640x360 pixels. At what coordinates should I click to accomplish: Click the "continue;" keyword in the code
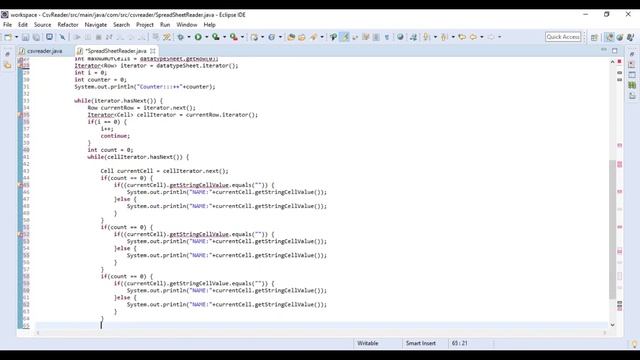coord(115,136)
